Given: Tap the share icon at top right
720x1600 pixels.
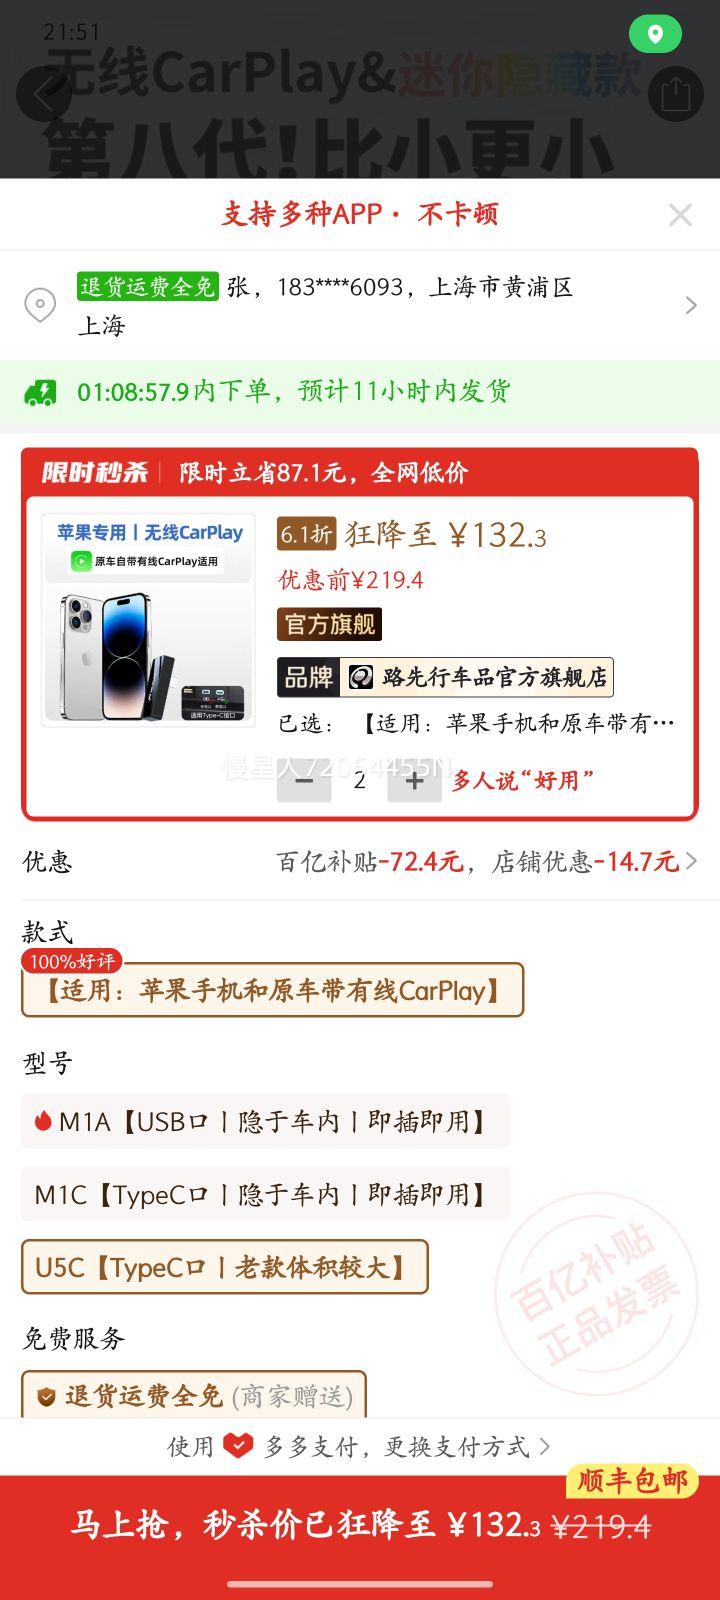Looking at the screenshot, I should coord(676,95).
